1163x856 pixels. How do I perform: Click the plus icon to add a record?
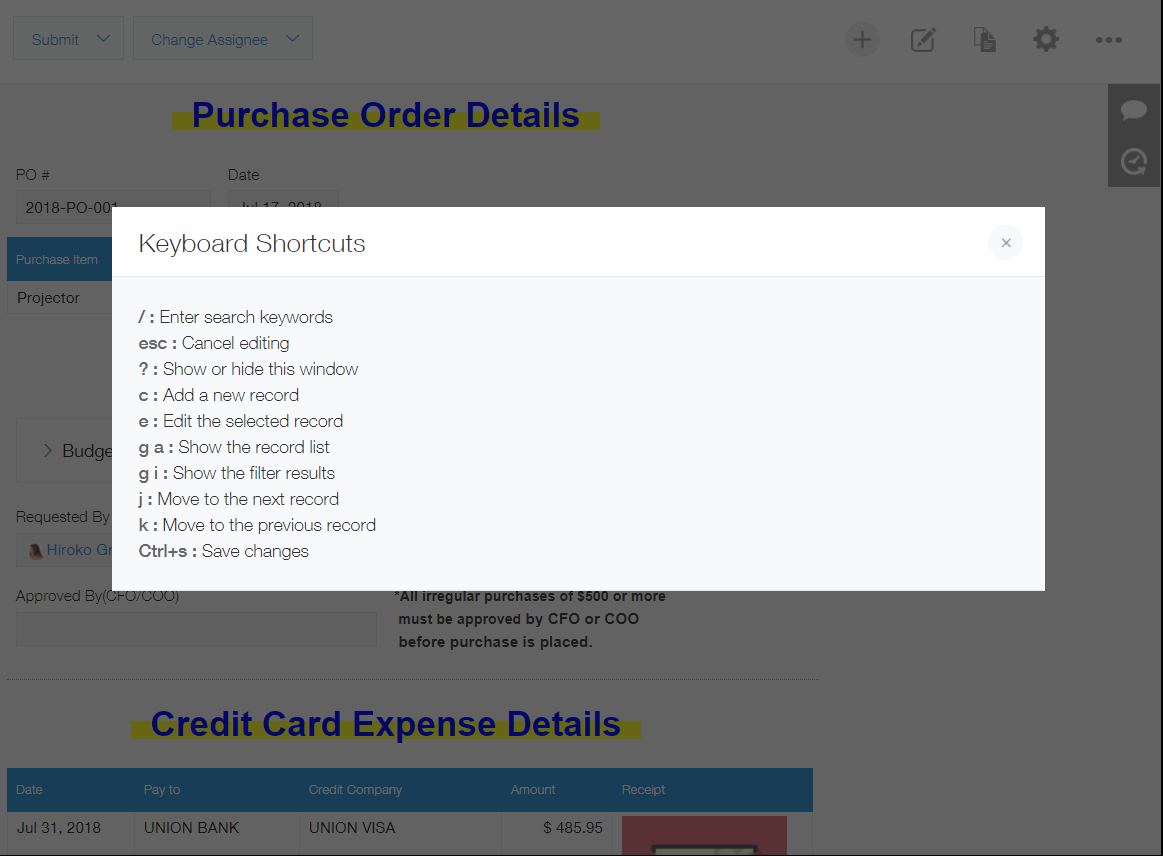point(862,40)
